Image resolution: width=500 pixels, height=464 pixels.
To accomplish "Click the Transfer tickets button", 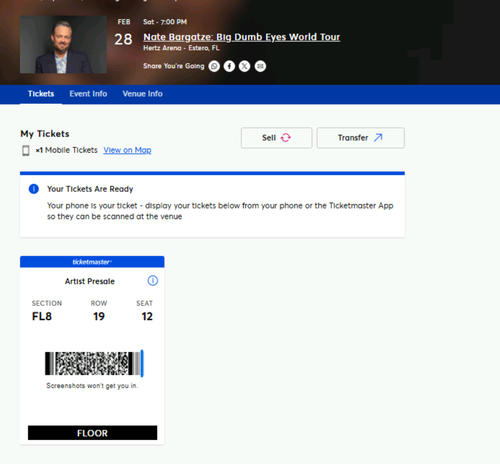I will [x=360, y=138].
